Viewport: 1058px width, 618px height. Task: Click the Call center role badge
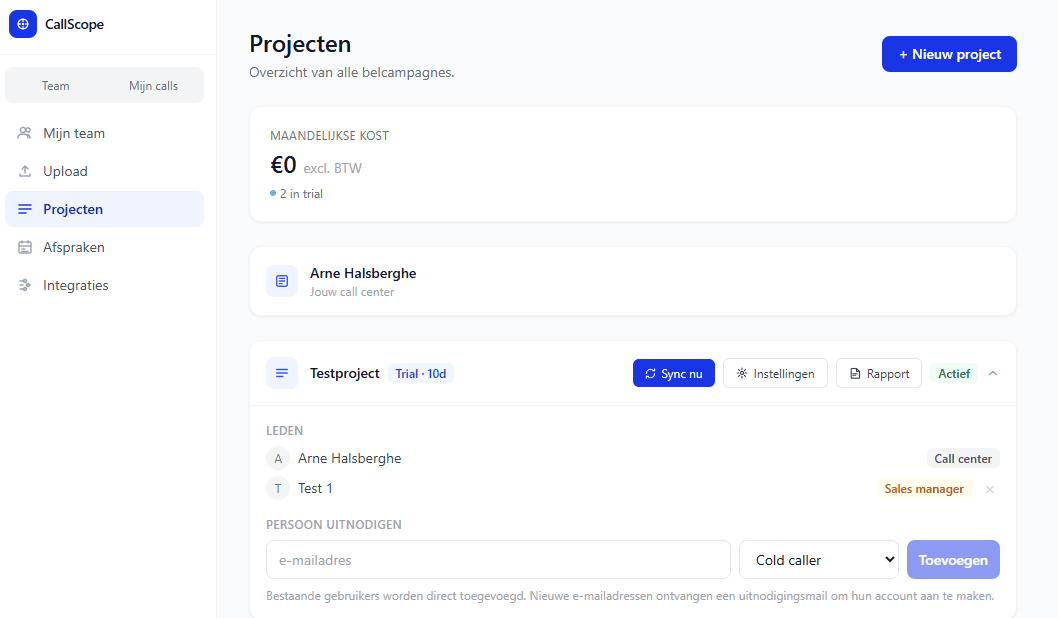tap(963, 459)
